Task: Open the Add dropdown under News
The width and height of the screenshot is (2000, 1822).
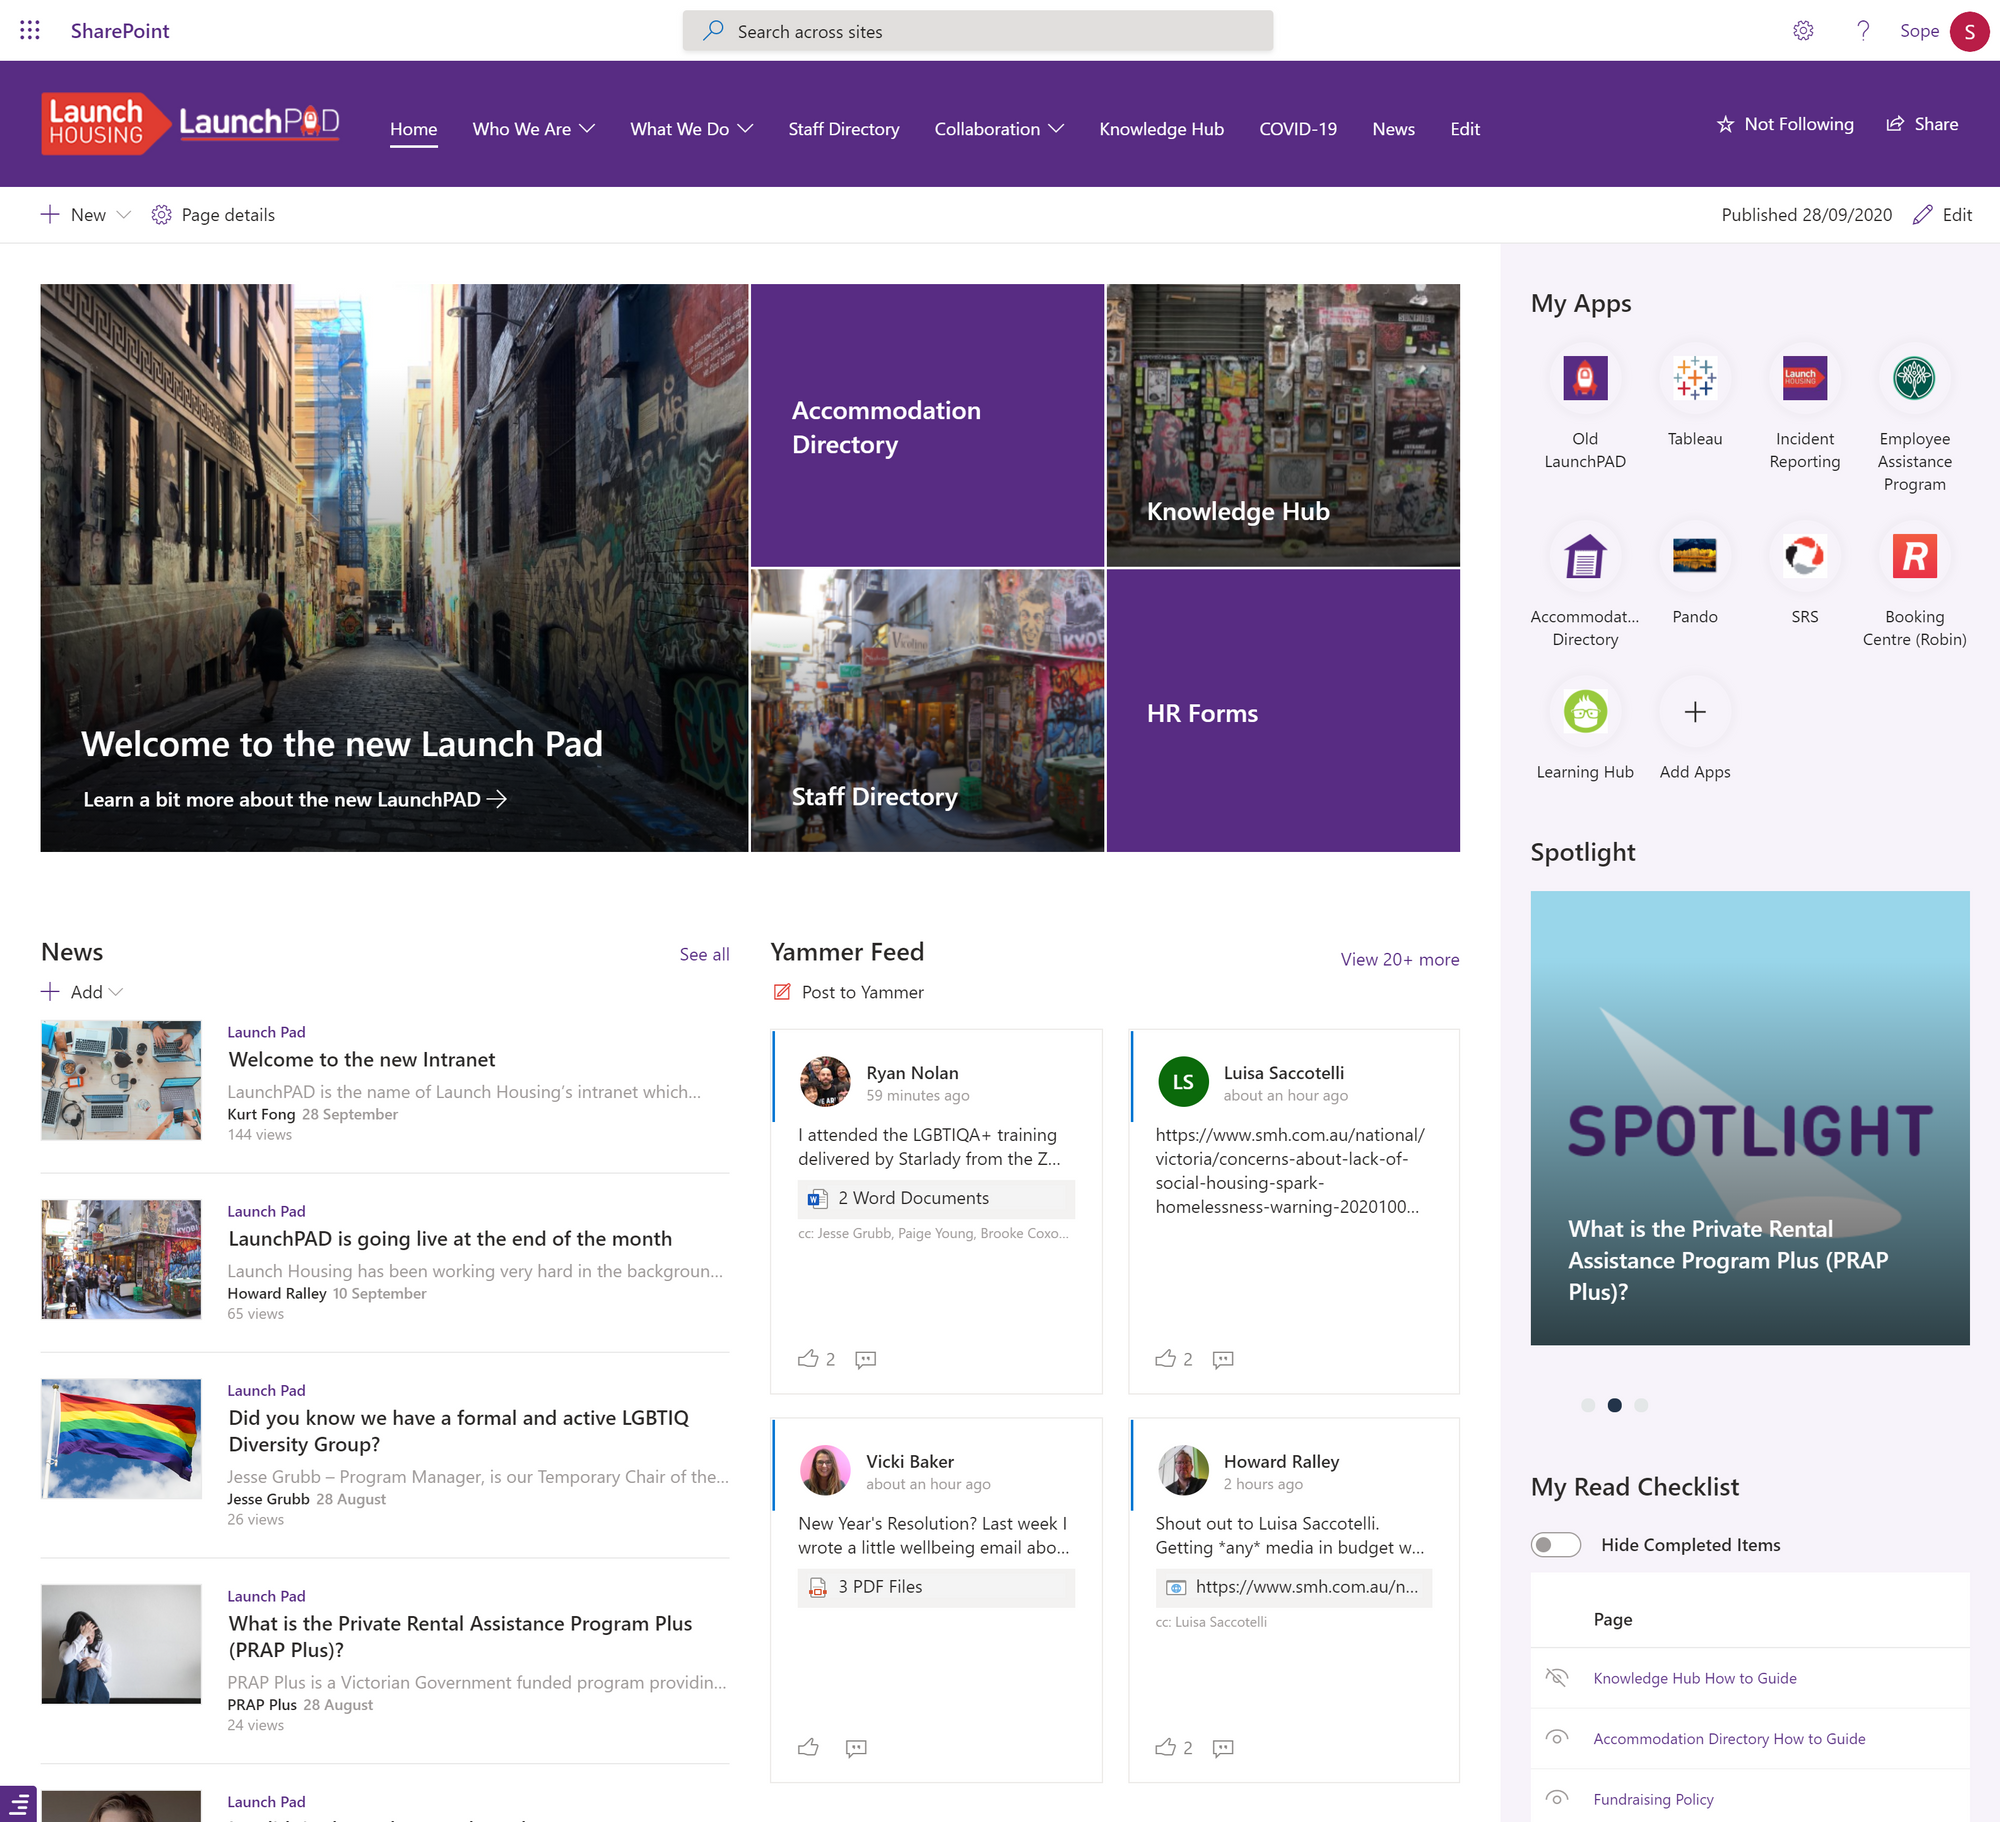Action: tap(82, 992)
